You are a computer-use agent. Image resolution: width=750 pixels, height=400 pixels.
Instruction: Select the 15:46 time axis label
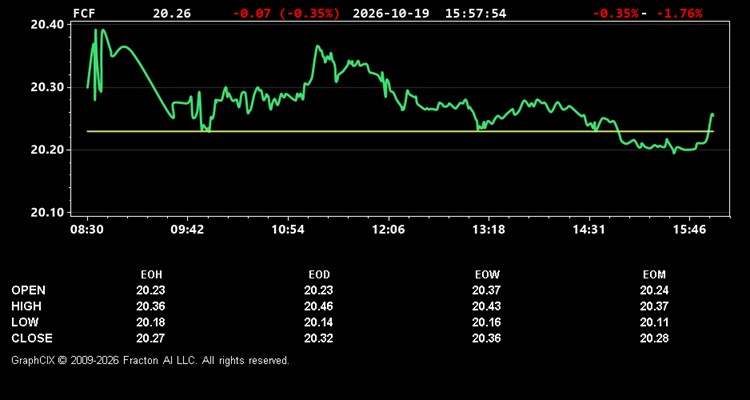click(689, 230)
